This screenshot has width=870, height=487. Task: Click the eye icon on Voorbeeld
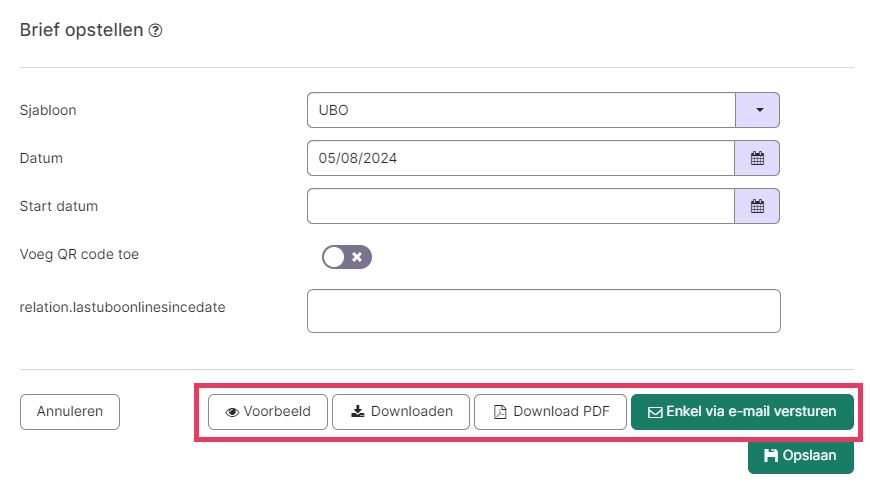[x=232, y=411]
